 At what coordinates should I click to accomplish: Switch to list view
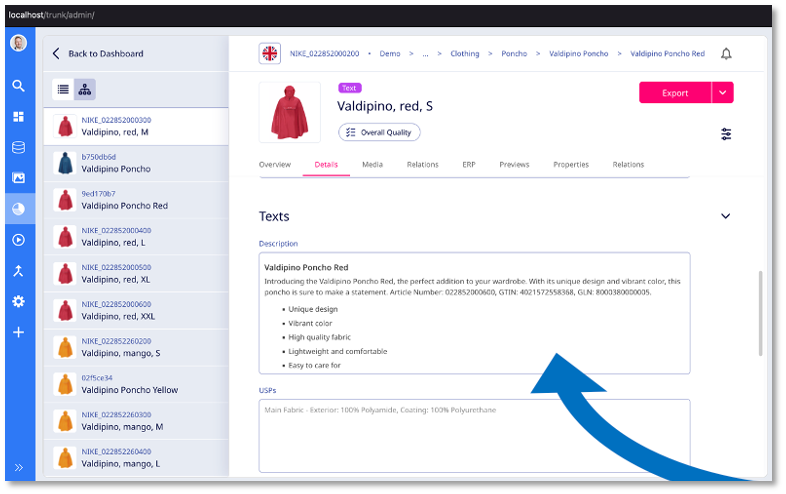[63, 89]
